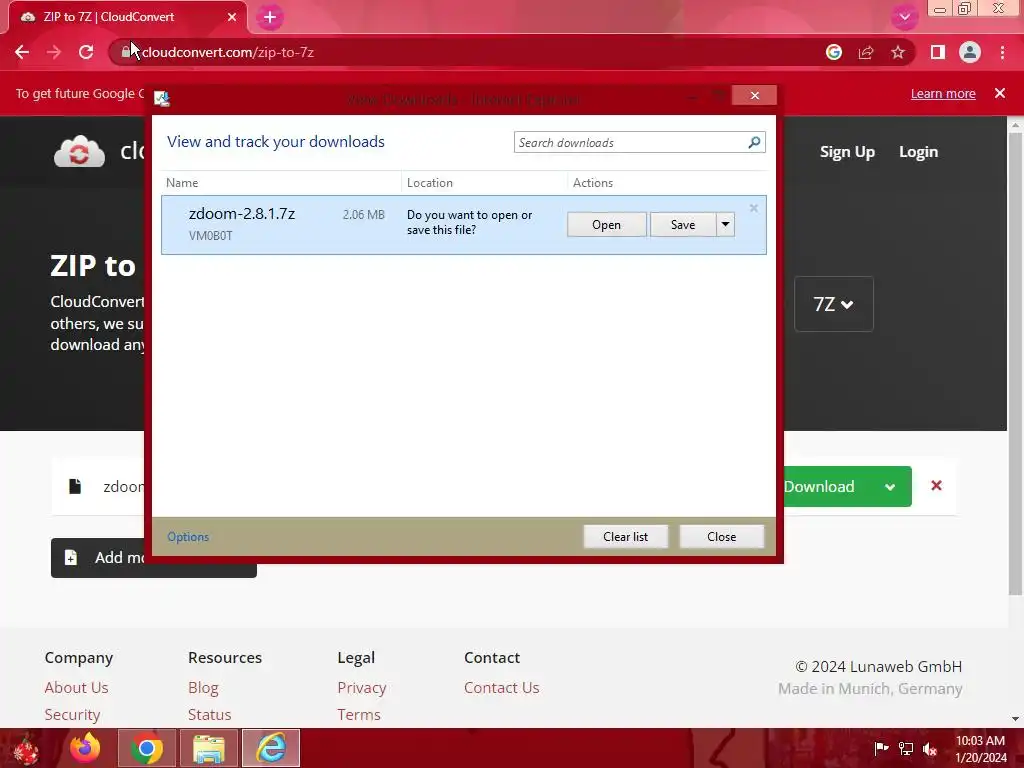Open the Status footer link
1024x768 pixels.
210,714
